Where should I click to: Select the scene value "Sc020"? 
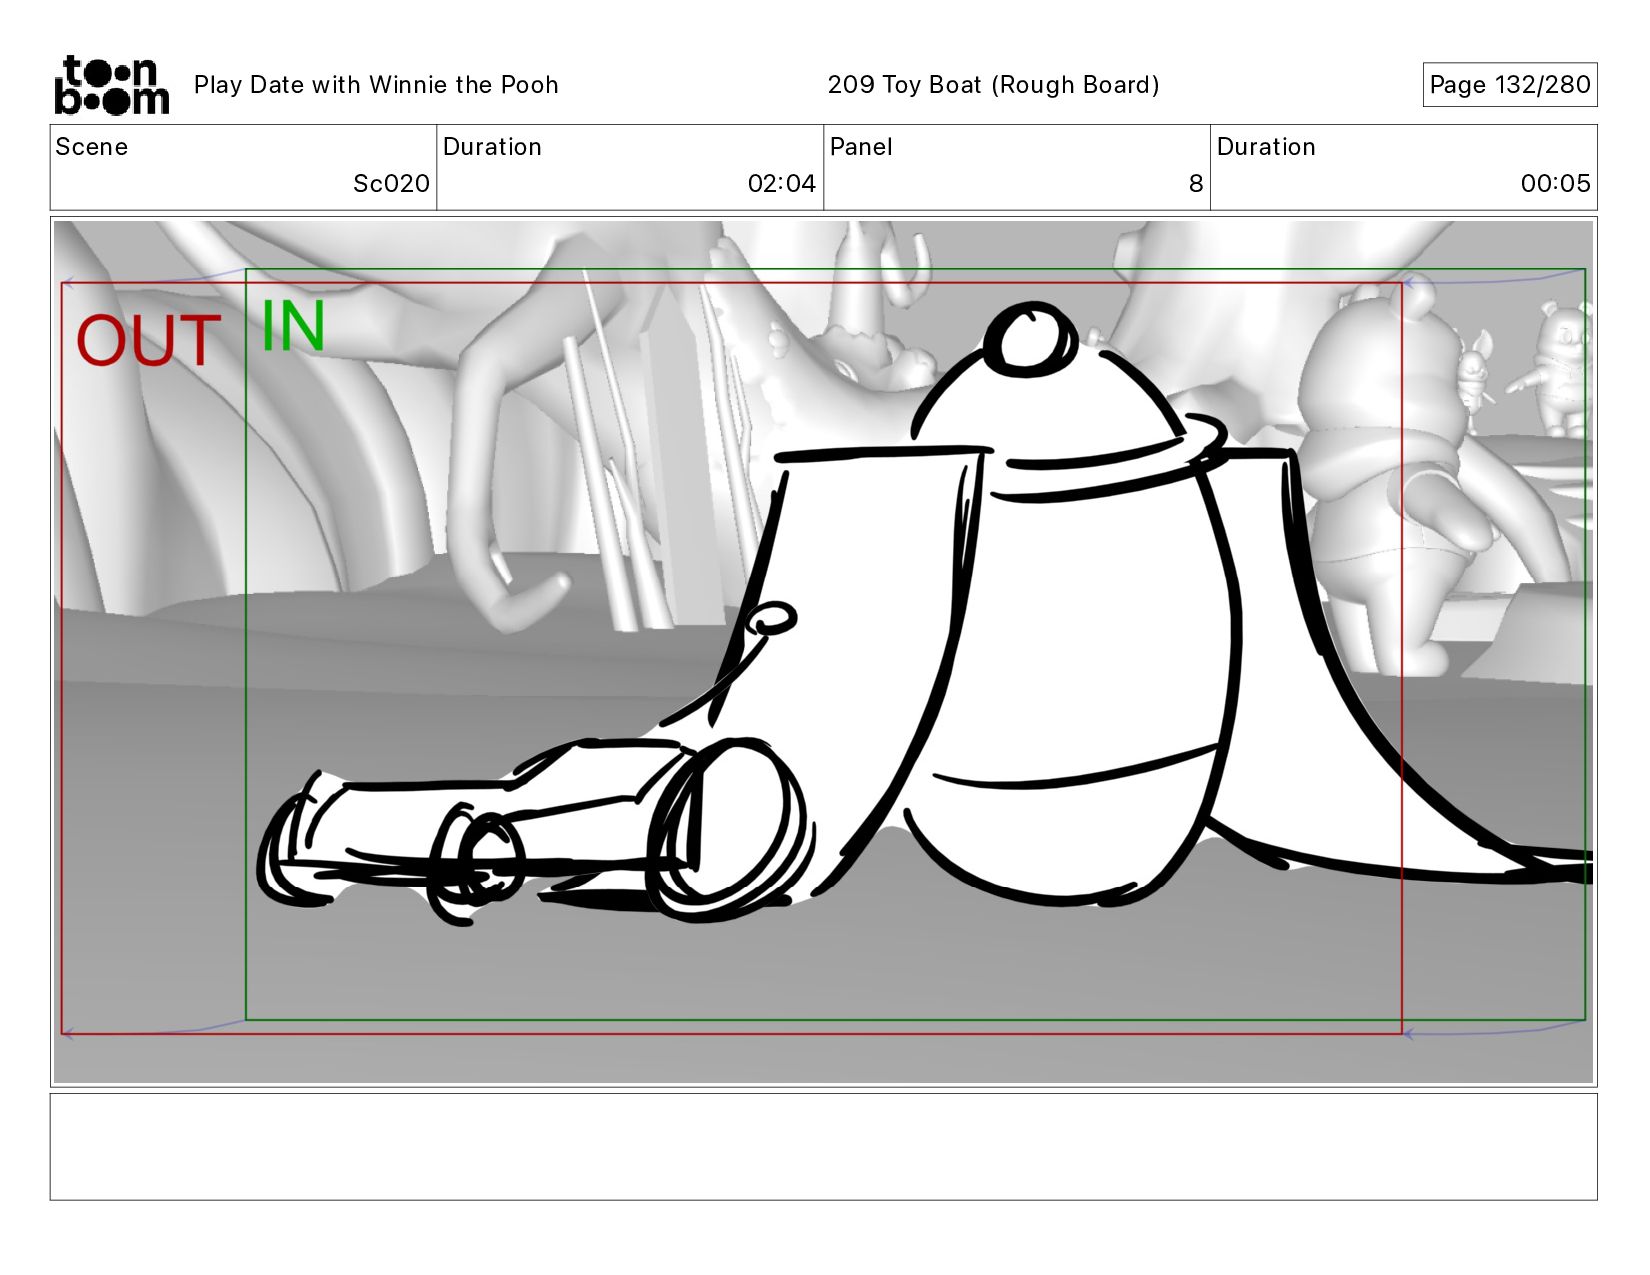pos(391,184)
